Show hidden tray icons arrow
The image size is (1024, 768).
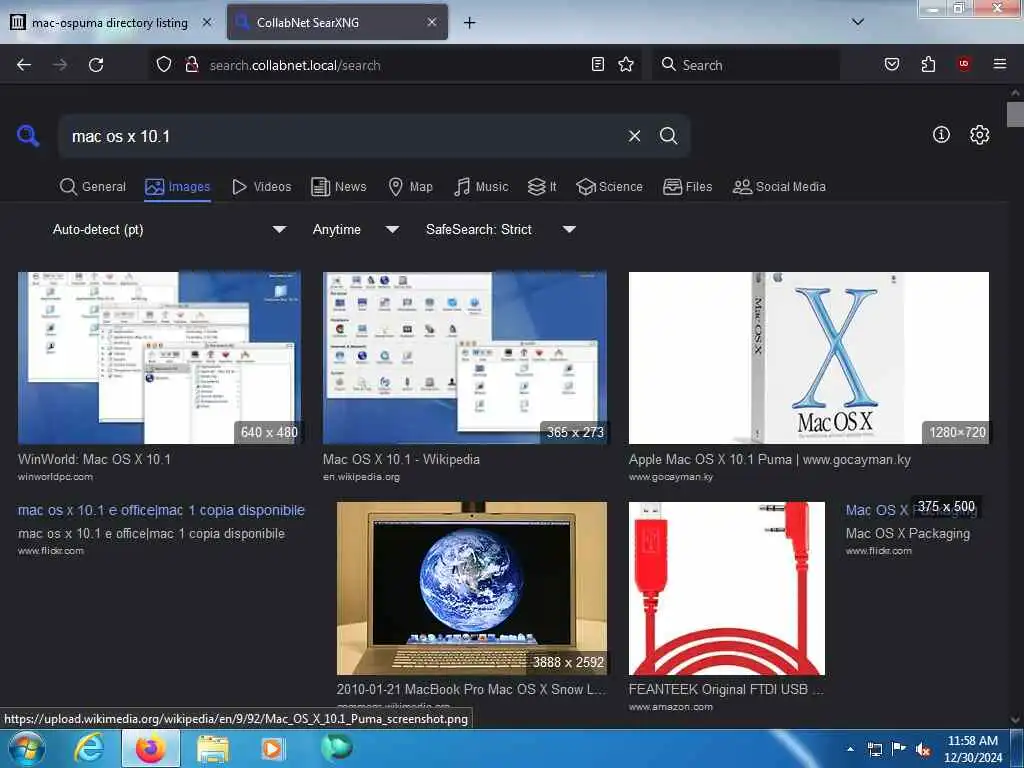850,749
